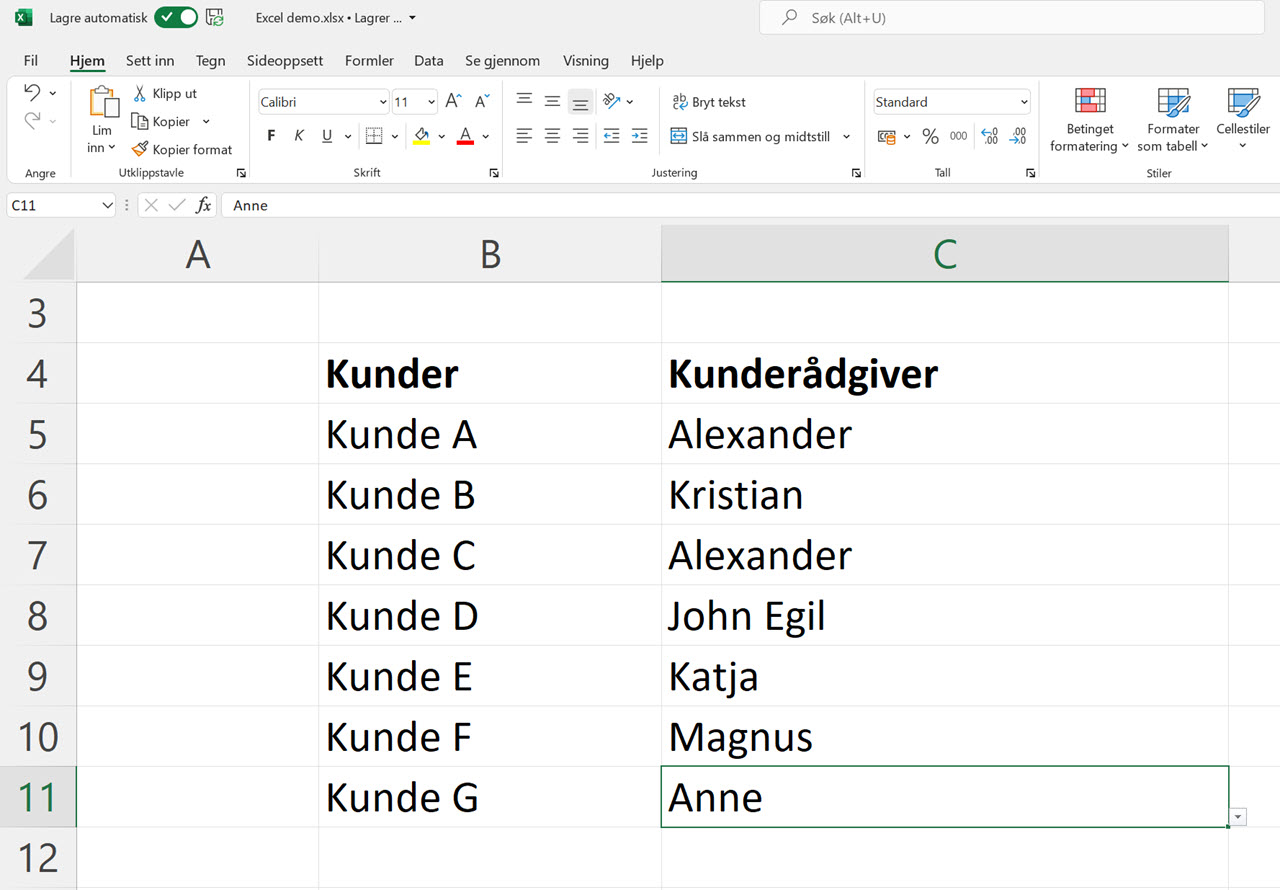Align text to middle of cell

coord(552,101)
